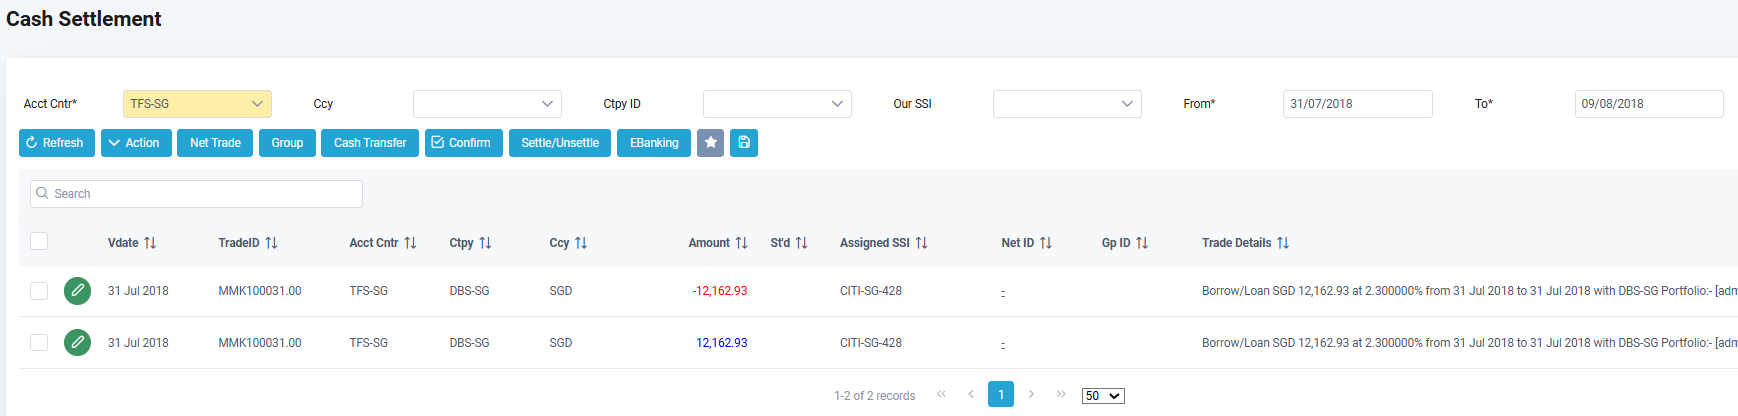Select page 1 in pagination
The width and height of the screenshot is (1738, 416).
[x=1001, y=394]
